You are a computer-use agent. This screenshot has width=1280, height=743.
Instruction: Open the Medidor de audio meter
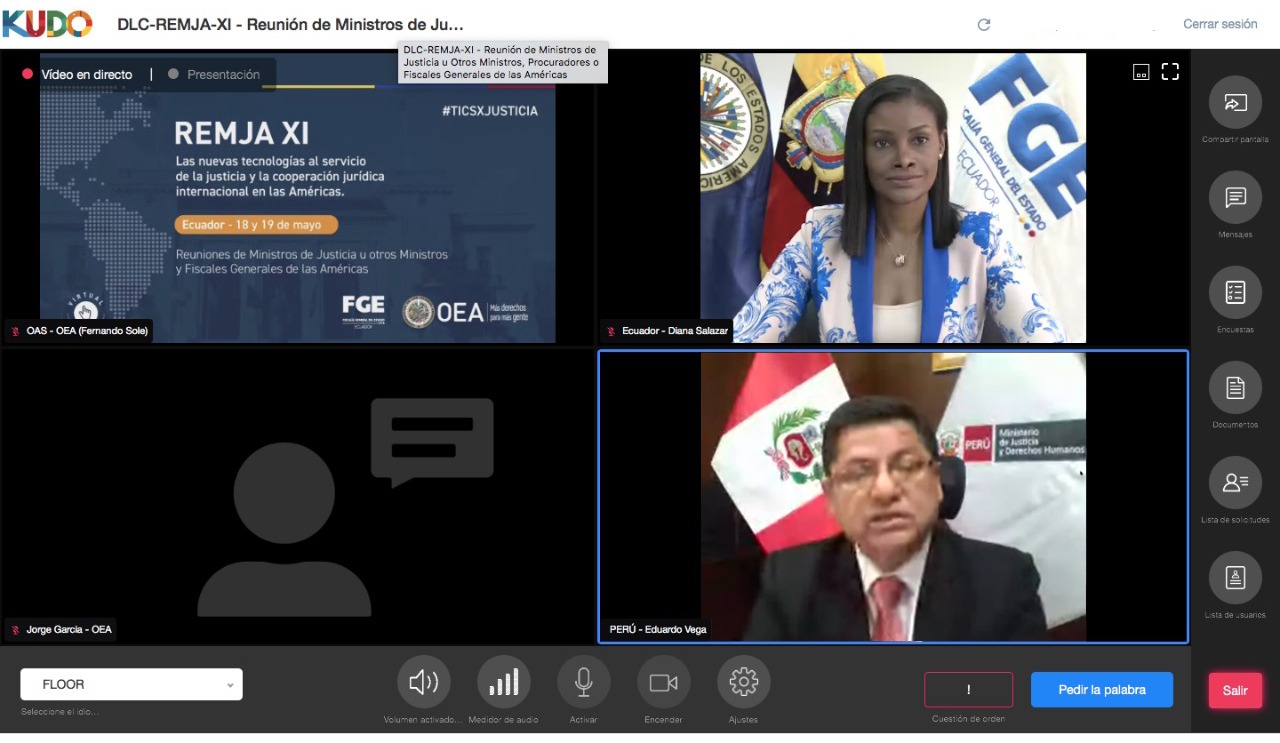pos(504,682)
